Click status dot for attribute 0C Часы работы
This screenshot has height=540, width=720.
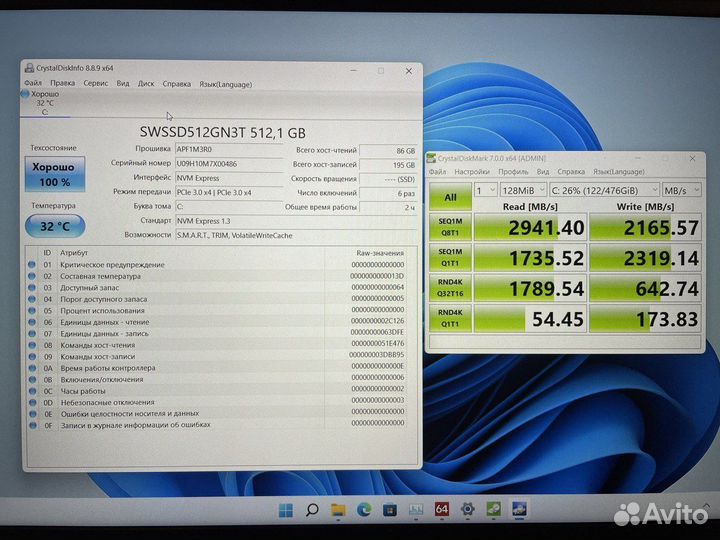(x=32, y=391)
